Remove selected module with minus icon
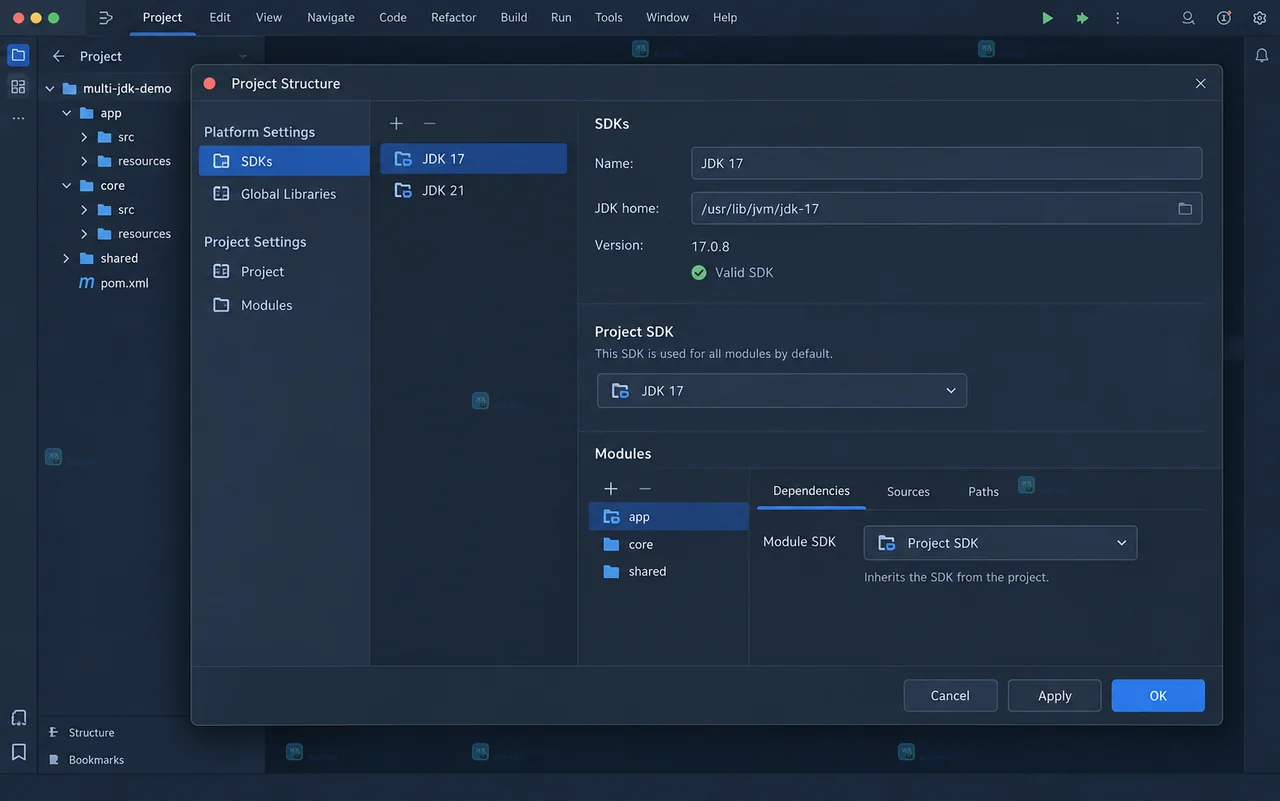Viewport: 1280px width, 801px height. (x=644, y=488)
